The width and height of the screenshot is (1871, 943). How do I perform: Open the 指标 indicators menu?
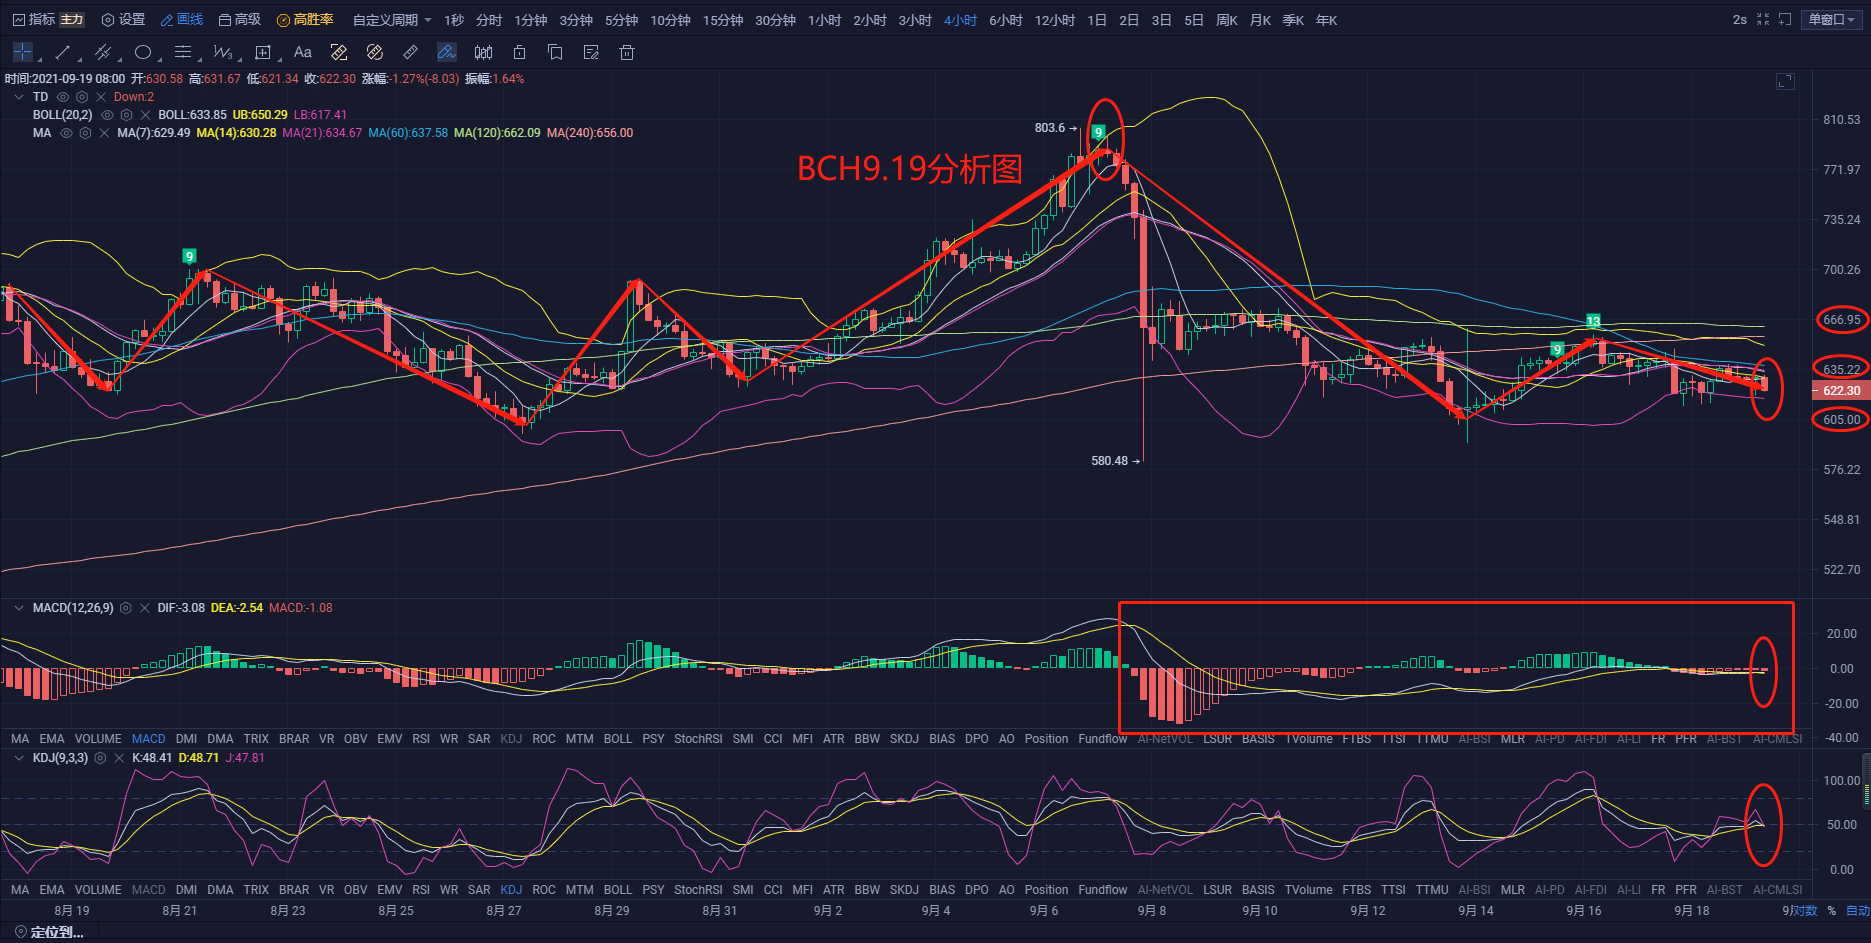[x=34, y=20]
